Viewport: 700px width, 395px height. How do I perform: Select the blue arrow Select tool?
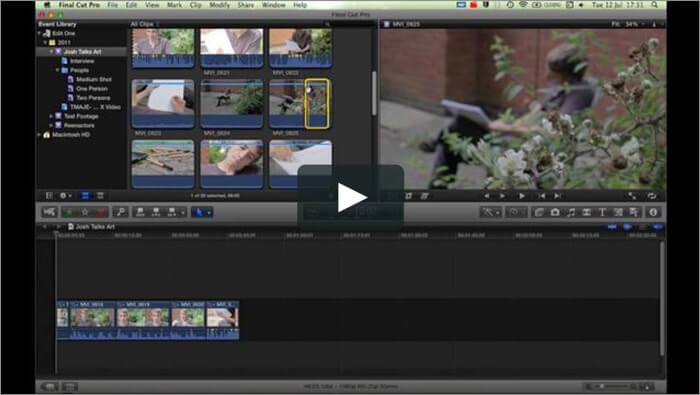(199, 212)
